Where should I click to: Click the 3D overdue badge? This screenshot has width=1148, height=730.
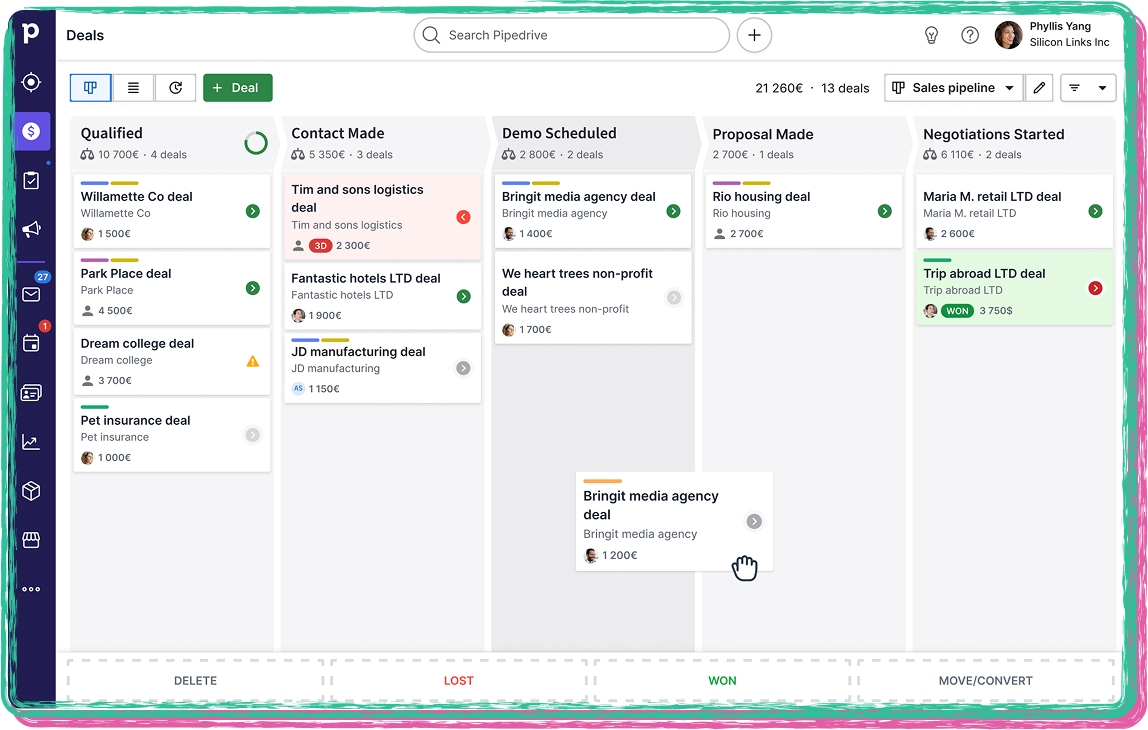320,245
